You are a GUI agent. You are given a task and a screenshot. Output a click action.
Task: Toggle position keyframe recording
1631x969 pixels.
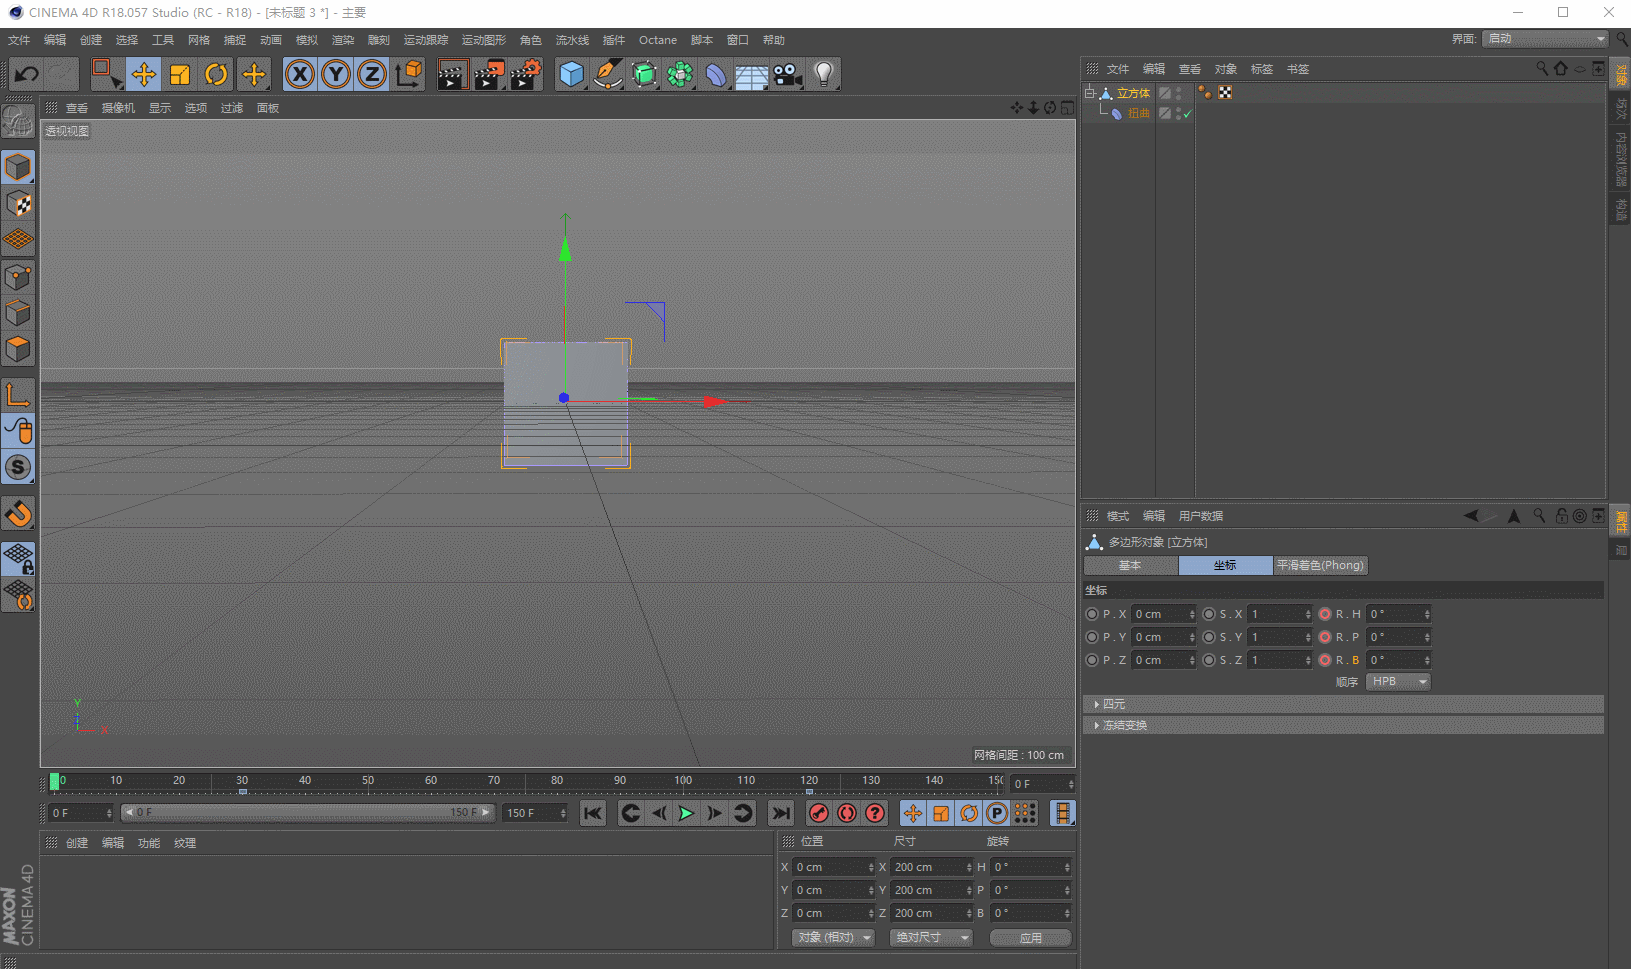(x=912, y=813)
